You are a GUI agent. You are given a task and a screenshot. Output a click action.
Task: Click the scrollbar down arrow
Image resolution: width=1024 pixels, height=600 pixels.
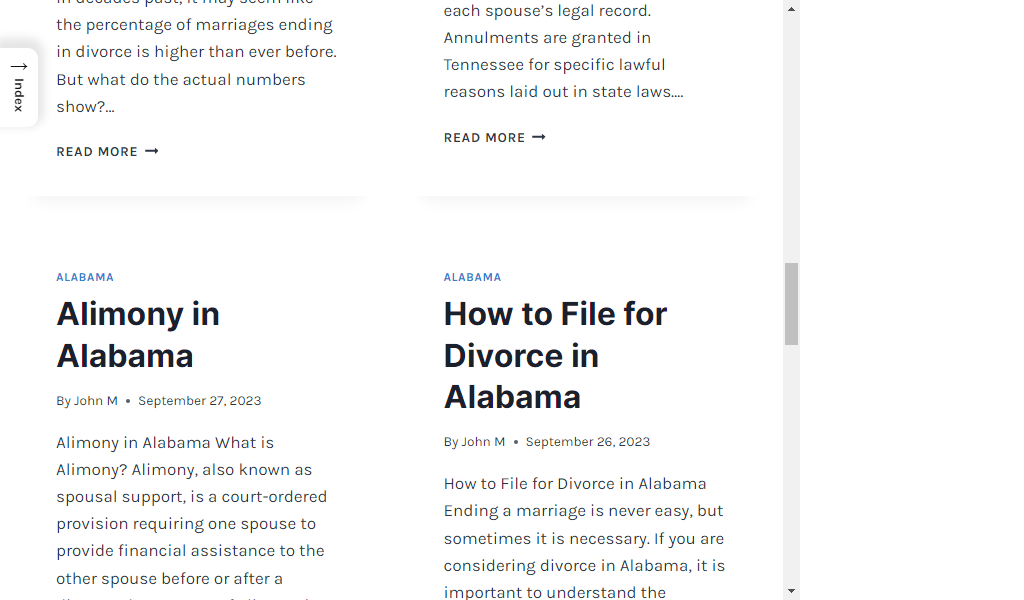pyautogui.click(x=792, y=591)
